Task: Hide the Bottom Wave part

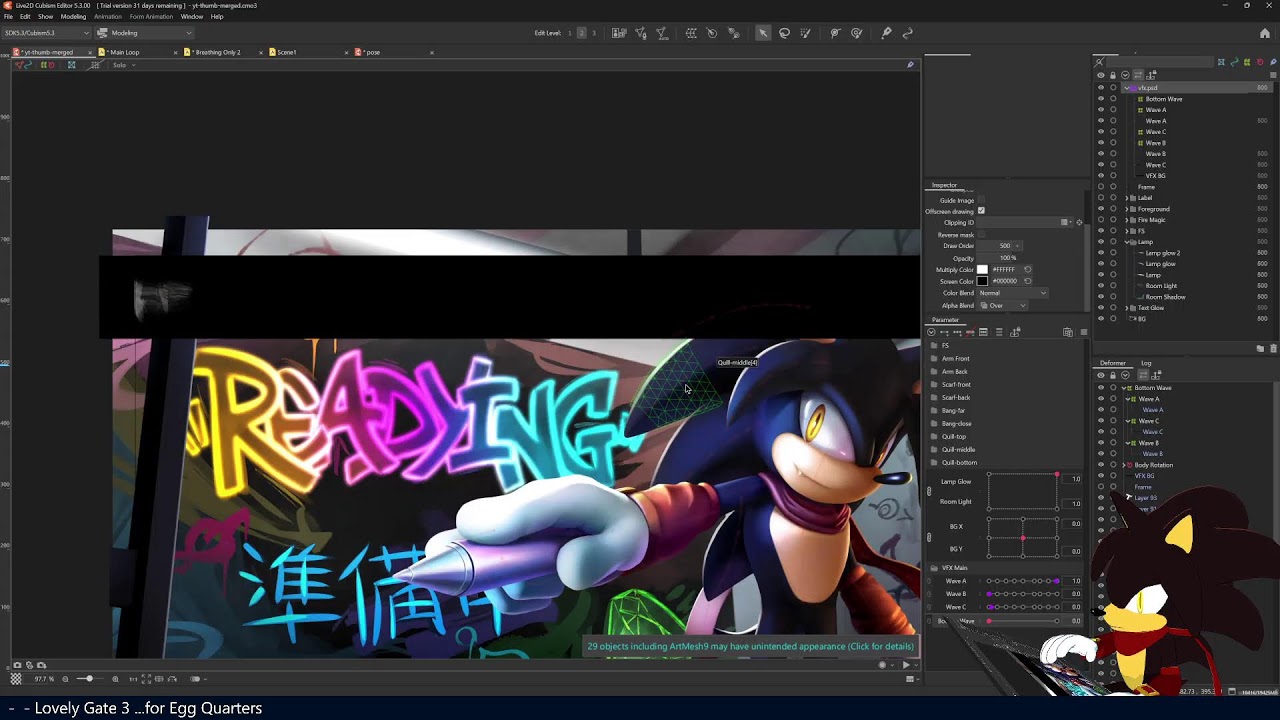Action: click(x=1101, y=99)
